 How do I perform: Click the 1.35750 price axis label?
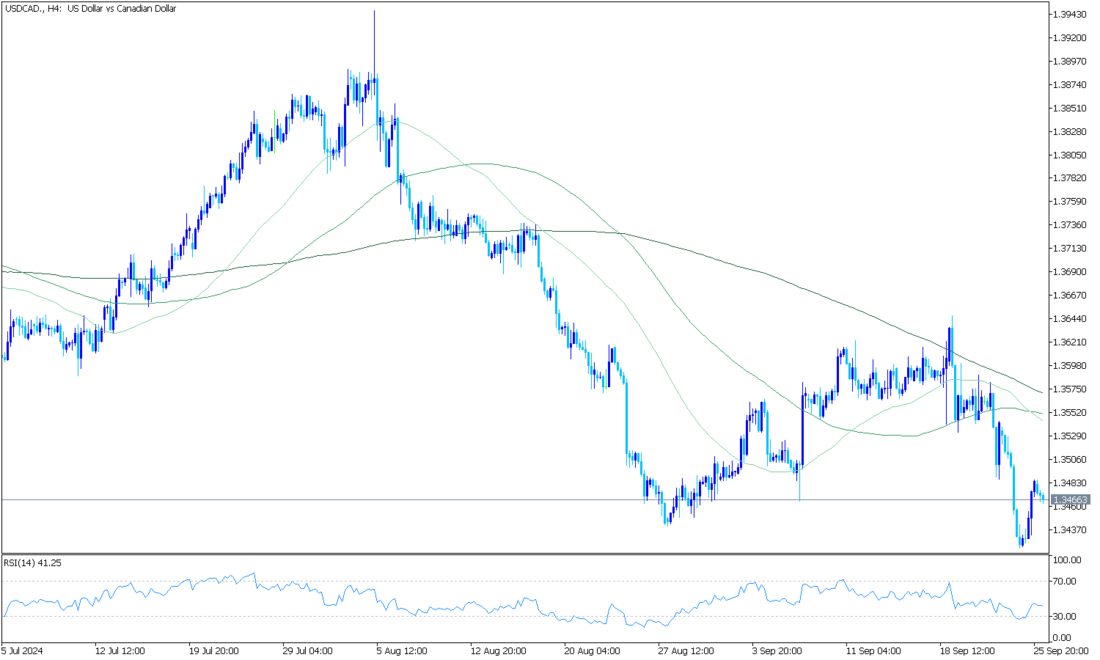[x=1070, y=389]
